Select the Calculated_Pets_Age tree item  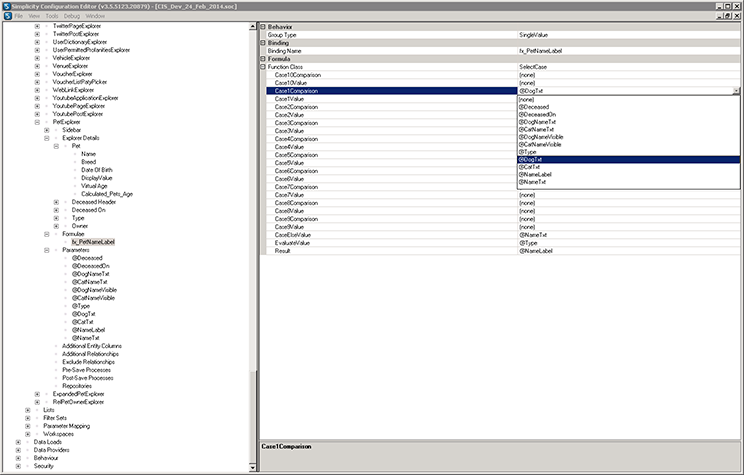107,194
